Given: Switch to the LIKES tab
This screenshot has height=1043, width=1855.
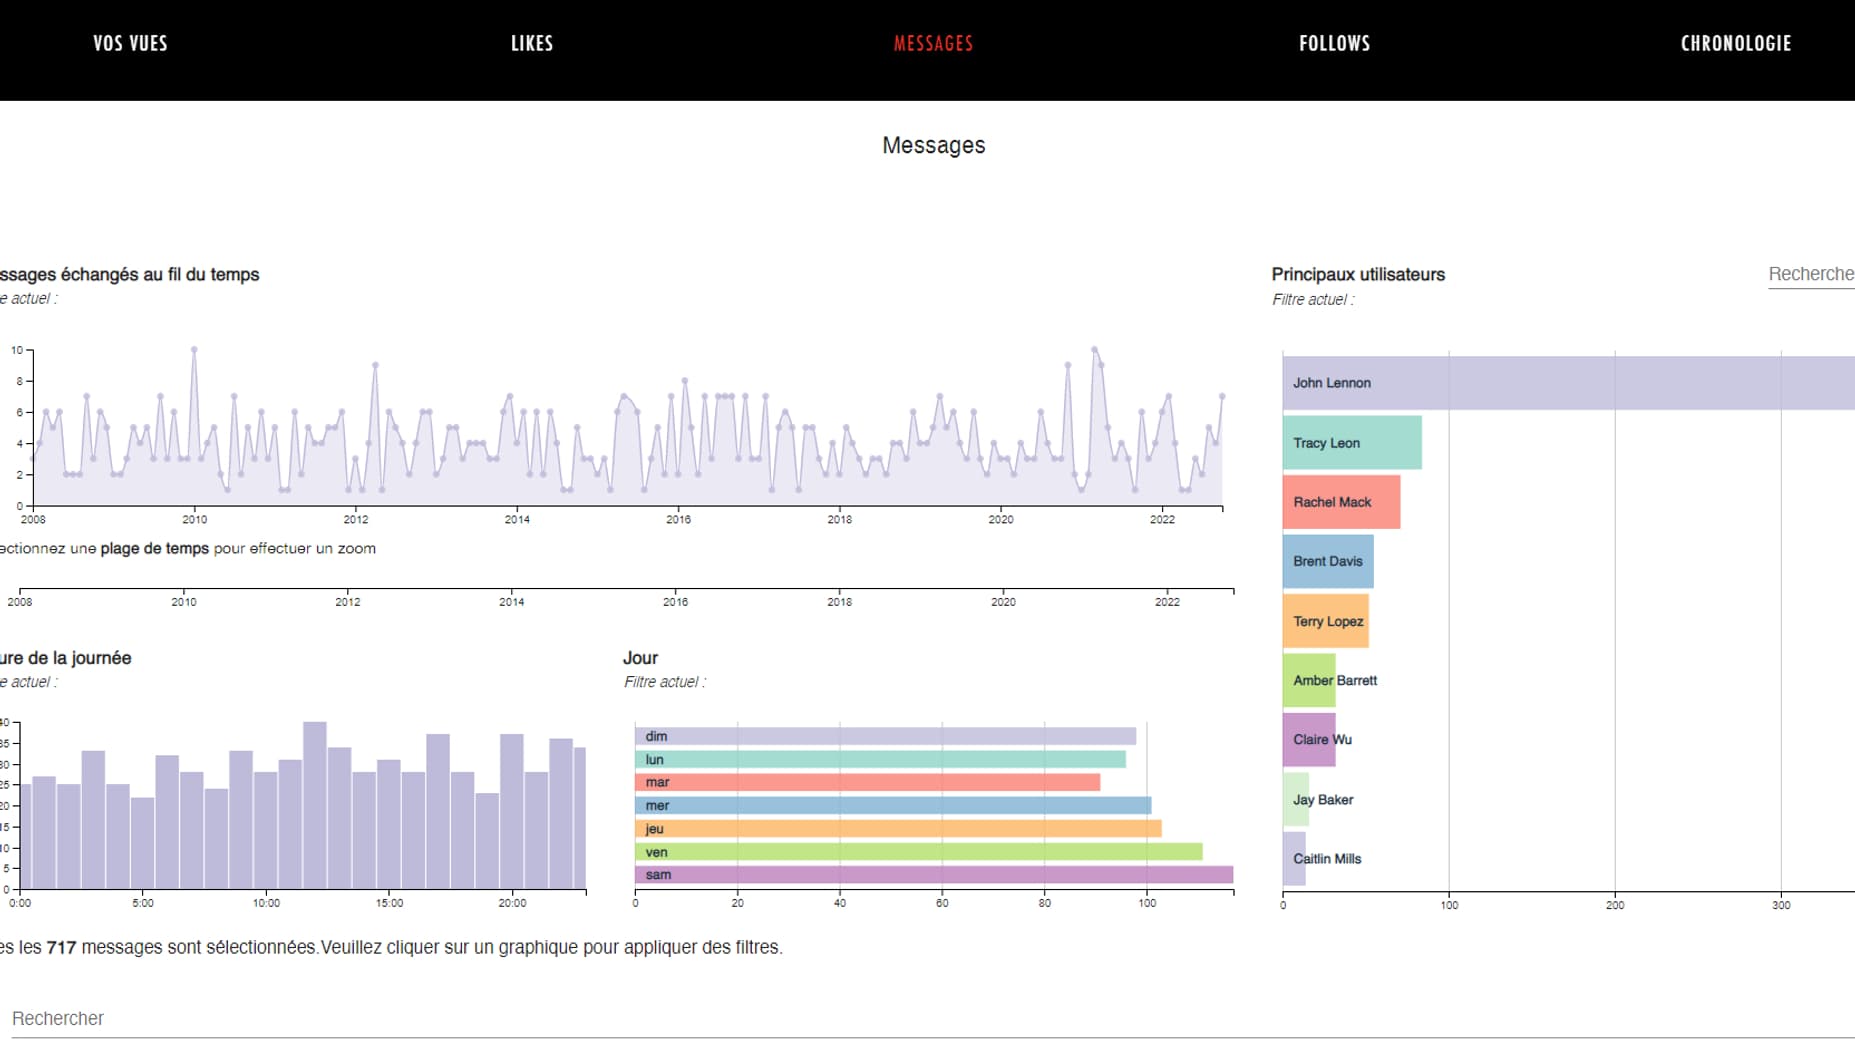Looking at the screenshot, I should 531,43.
